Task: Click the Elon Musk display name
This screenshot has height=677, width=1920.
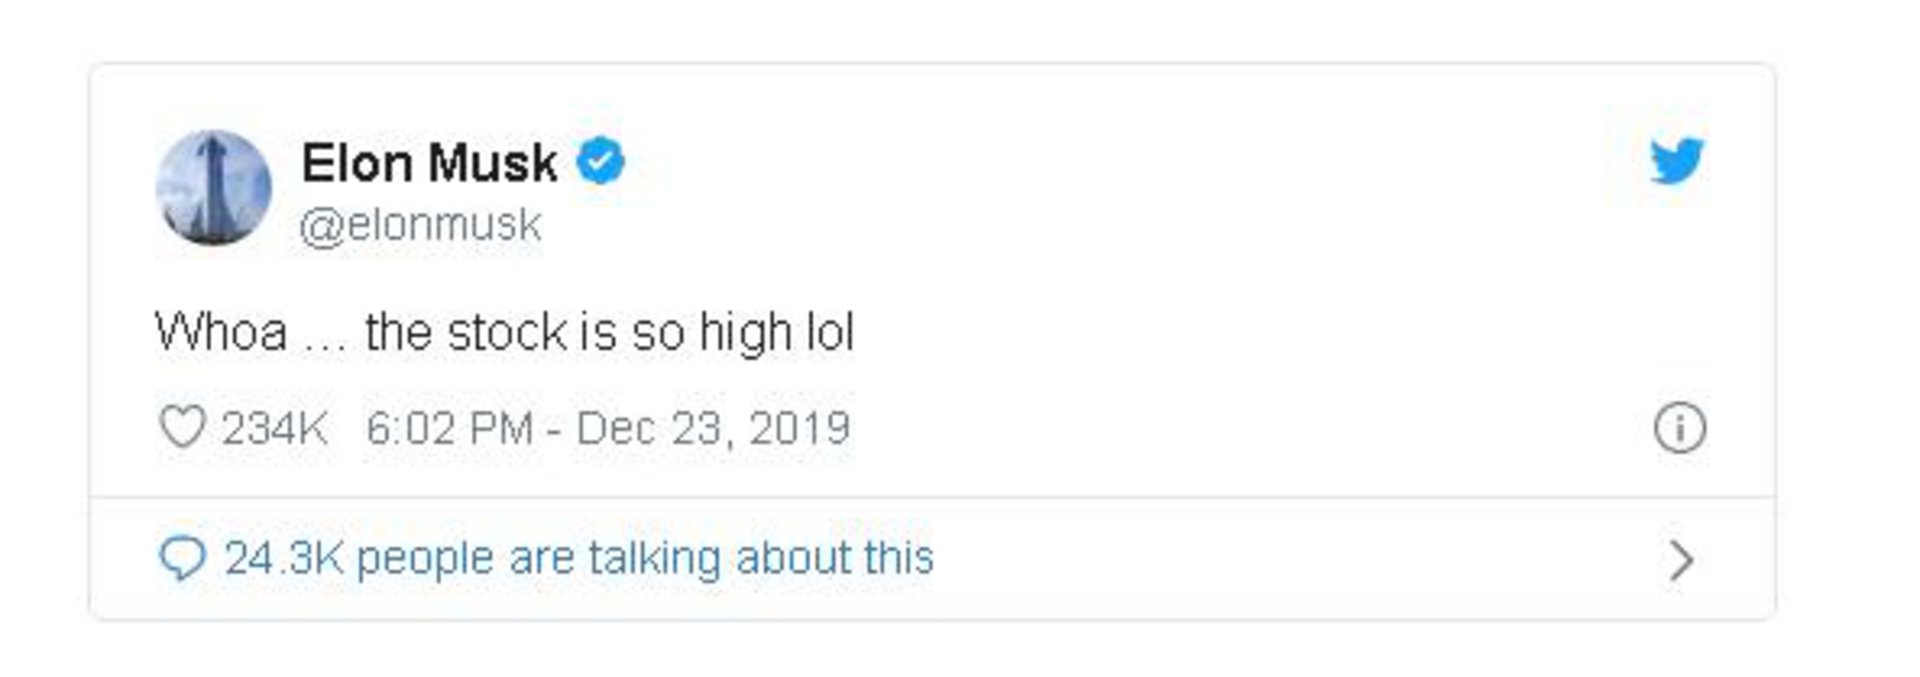Action: click(x=429, y=163)
